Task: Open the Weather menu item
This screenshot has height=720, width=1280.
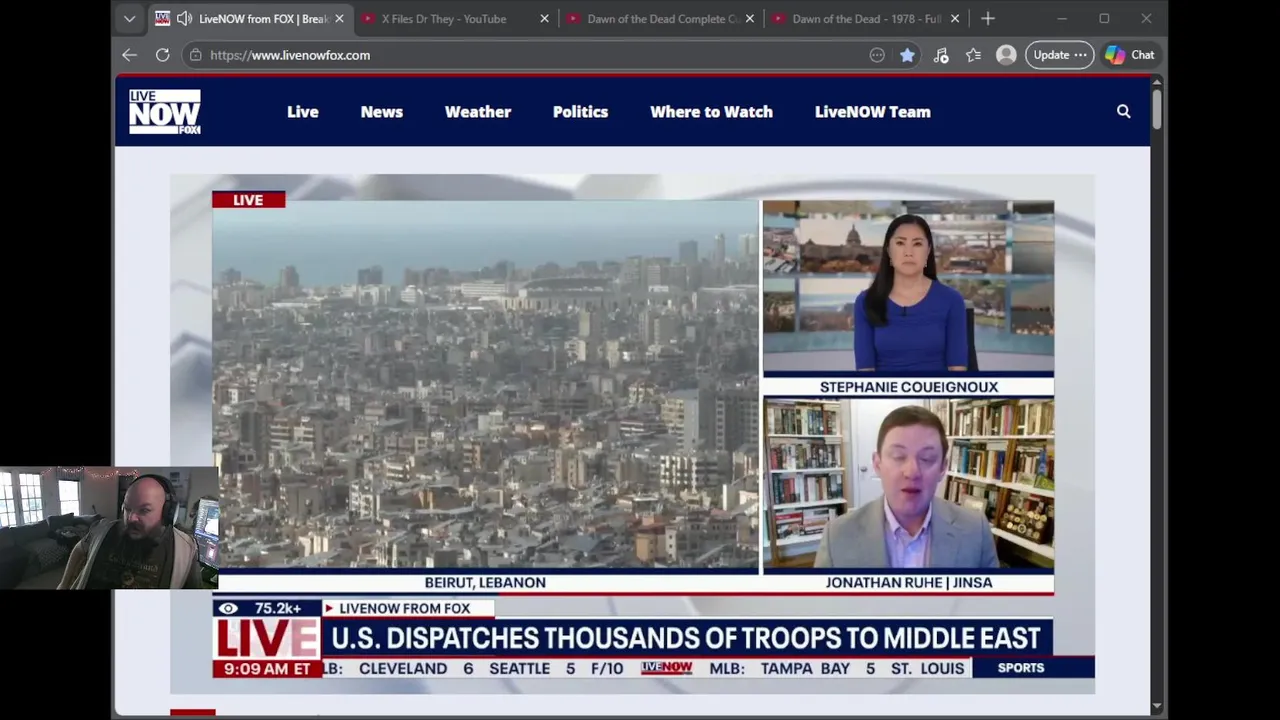Action: (478, 112)
